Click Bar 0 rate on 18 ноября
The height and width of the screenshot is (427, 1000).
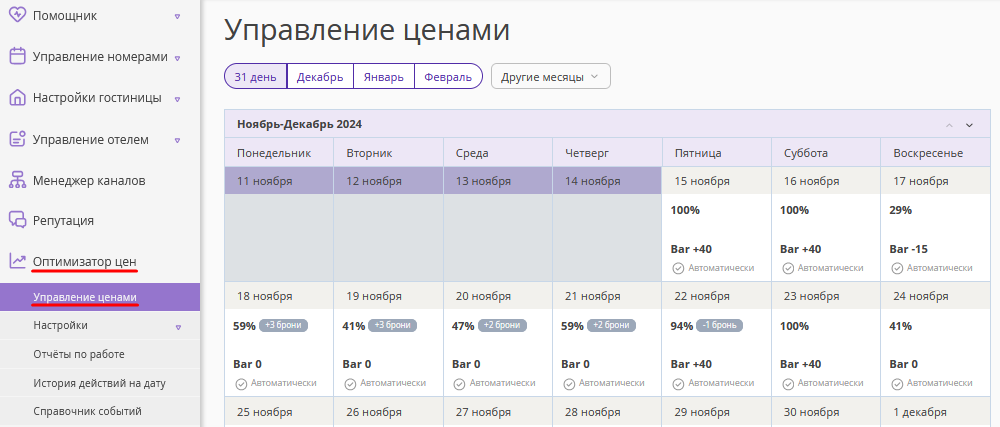tap(247, 365)
